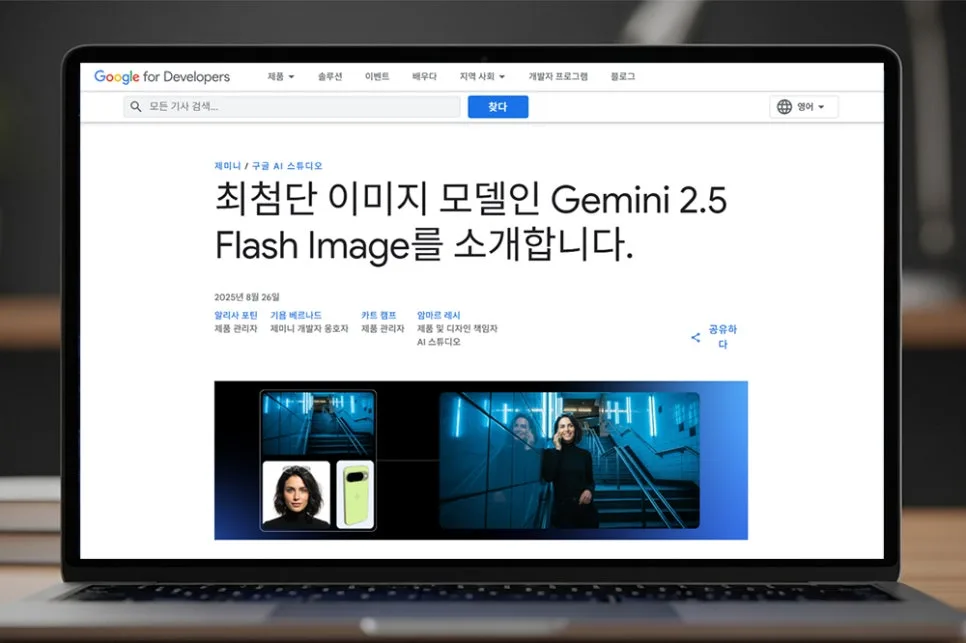Click the 공유하다 share link
This screenshot has height=643, width=966.
(723, 337)
